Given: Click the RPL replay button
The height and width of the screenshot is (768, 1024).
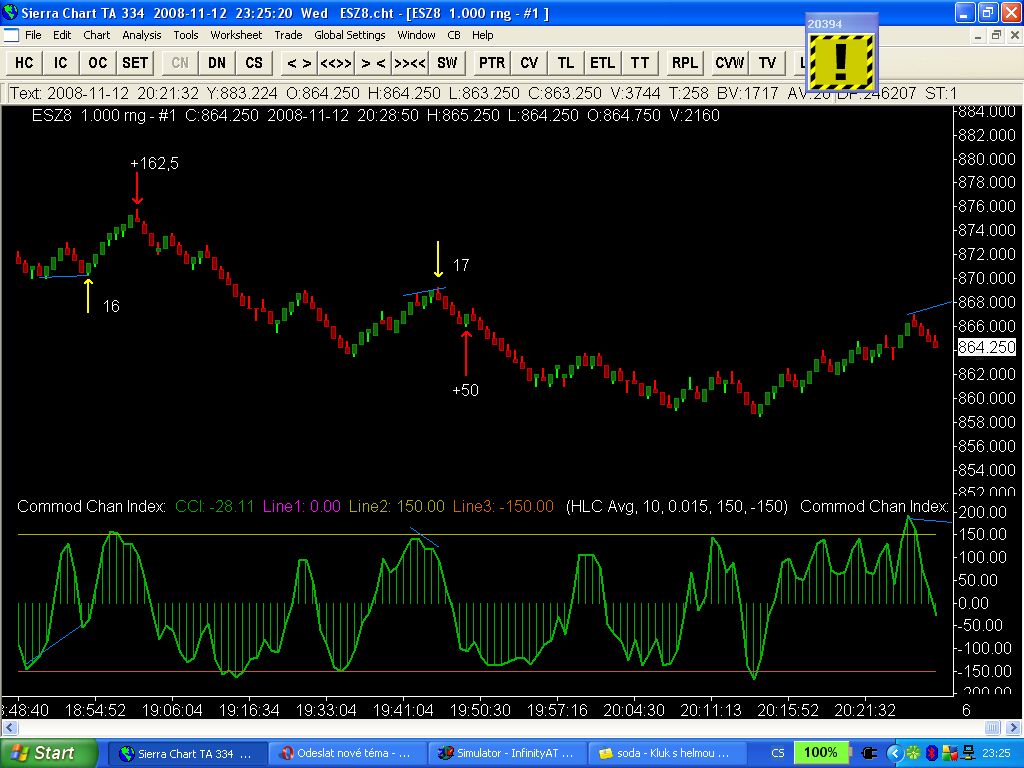Looking at the screenshot, I should (x=685, y=62).
